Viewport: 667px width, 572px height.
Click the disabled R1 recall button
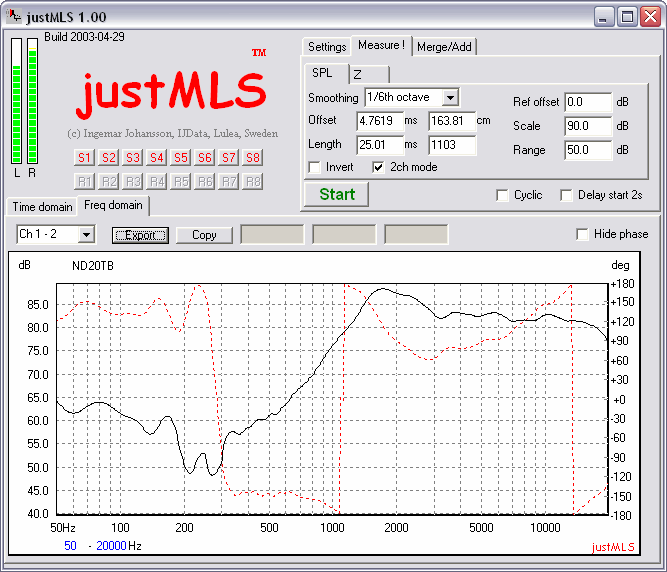point(84,182)
